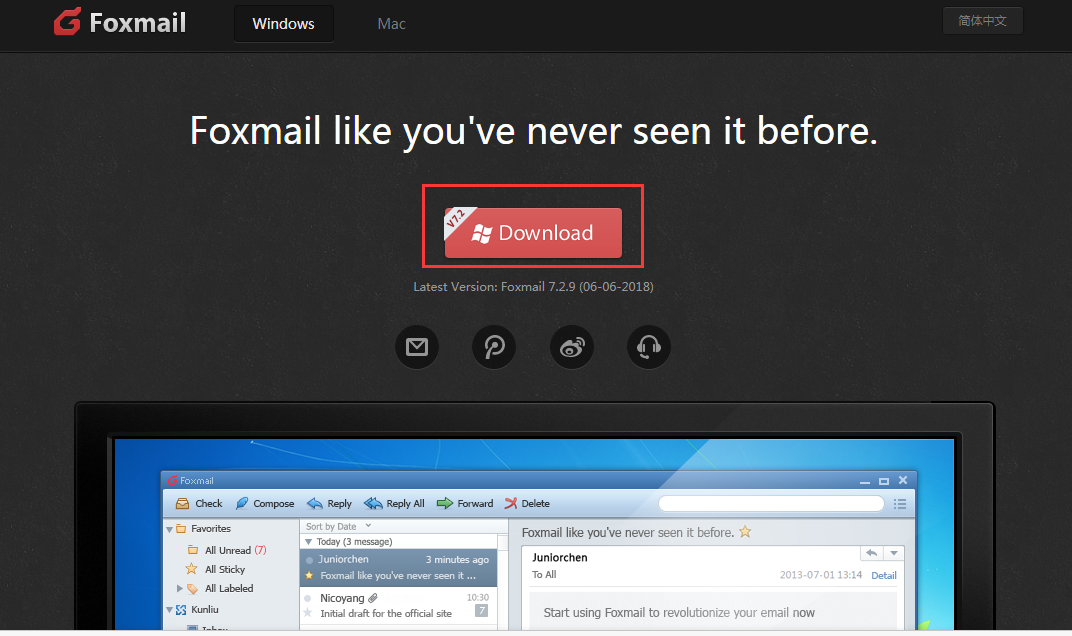Click the unread dot on Nicoyang message
Screen dimensions: 1072x636
pyautogui.click(x=308, y=598)
